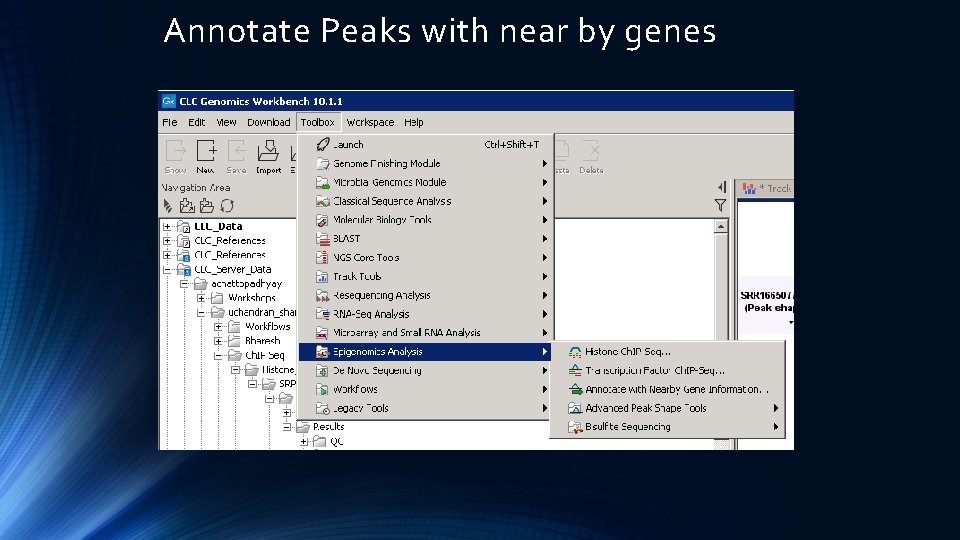Click the Launch rocket icon in Toolbox menu
The height and width of the screenshot is (540, 960).
pyautogui.click(x=323, y=144)
